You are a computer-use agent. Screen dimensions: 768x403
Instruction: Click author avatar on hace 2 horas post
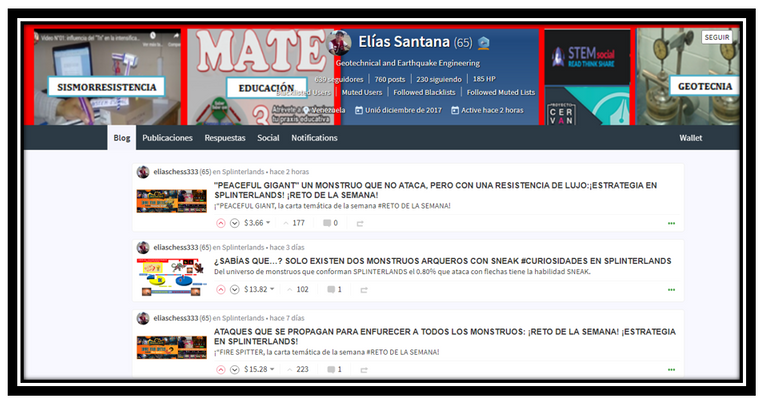(x=143, y=172)
